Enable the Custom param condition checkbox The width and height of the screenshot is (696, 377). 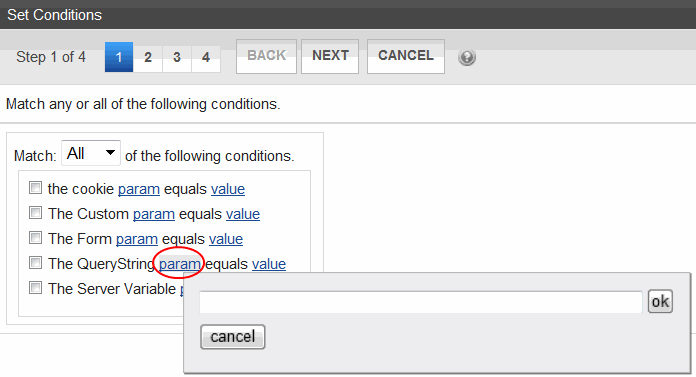pyautogui.click(x=36, y=213)
